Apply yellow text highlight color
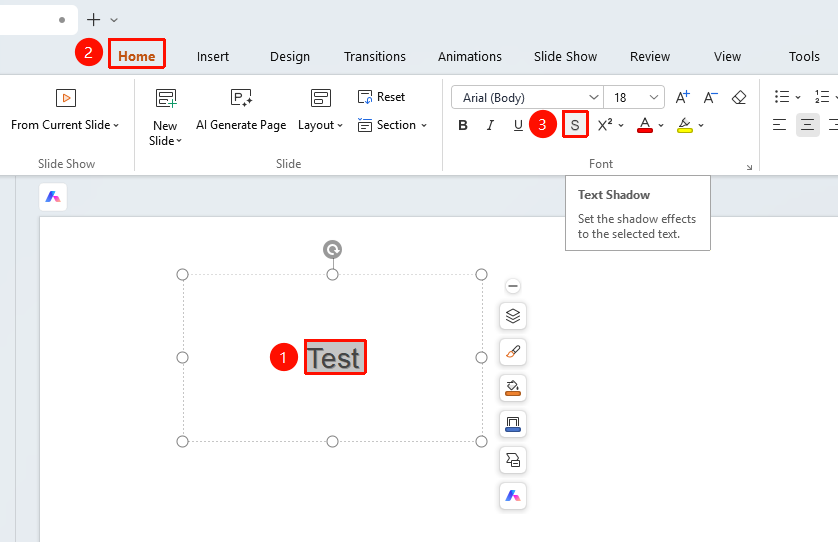 (x=685, y=125)
